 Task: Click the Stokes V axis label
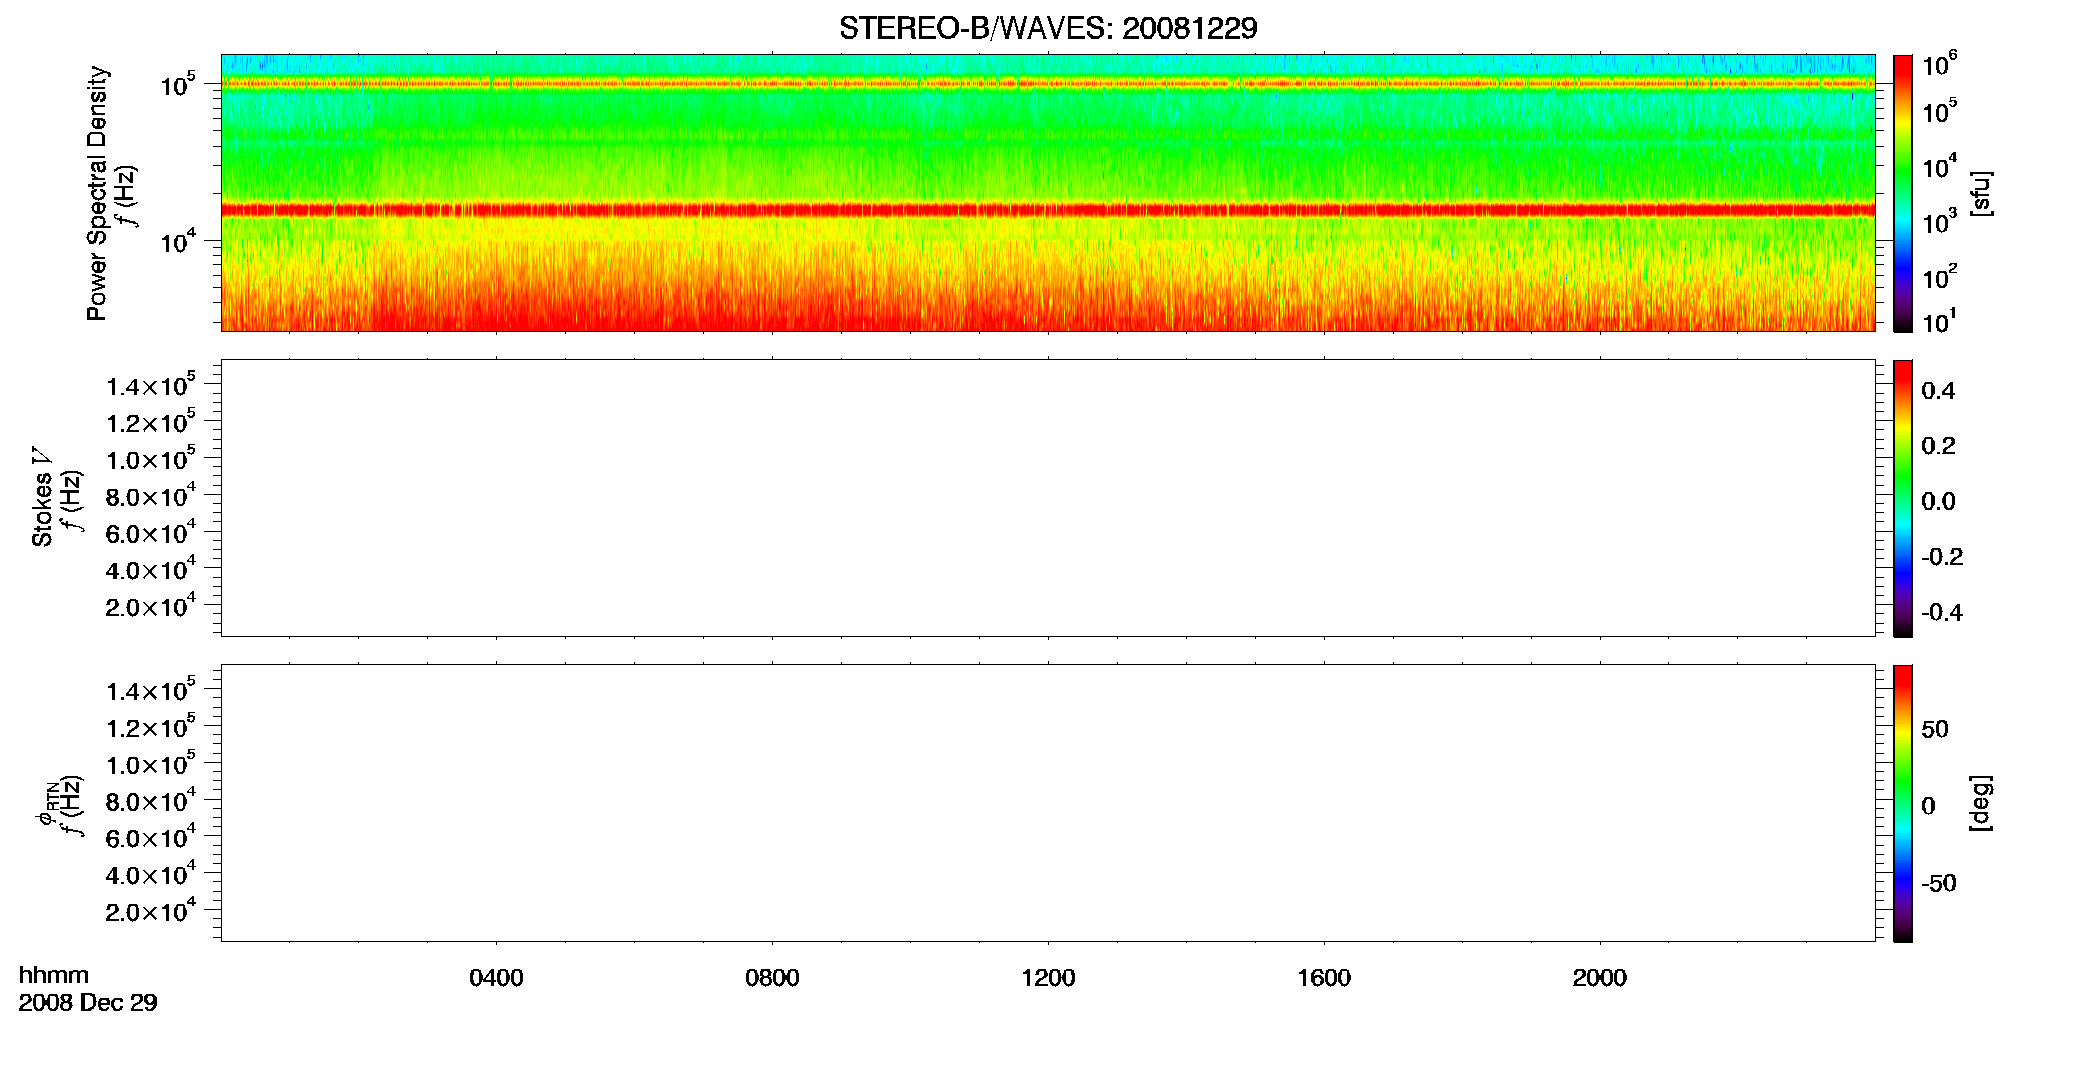pyautogui.click(x=42, y=497)
